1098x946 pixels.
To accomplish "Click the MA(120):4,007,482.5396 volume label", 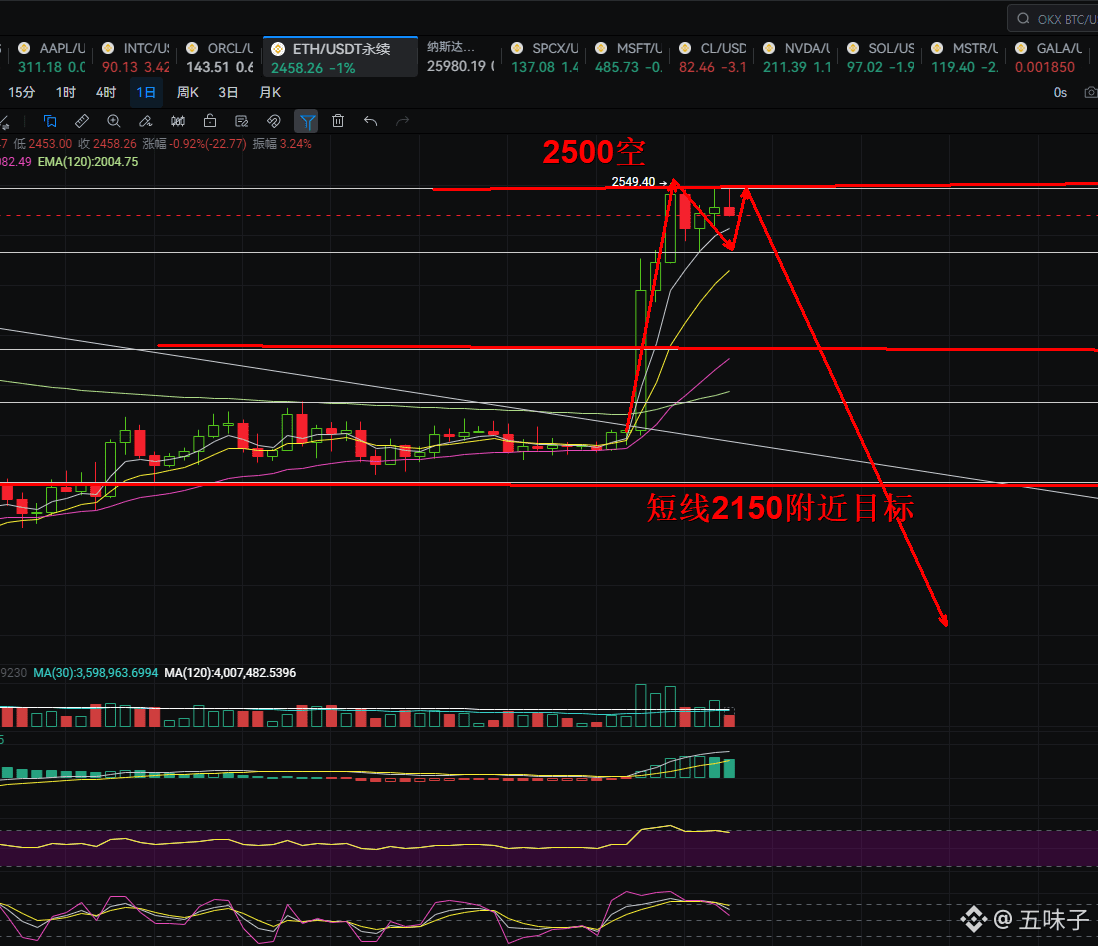I will click(230, 673).
